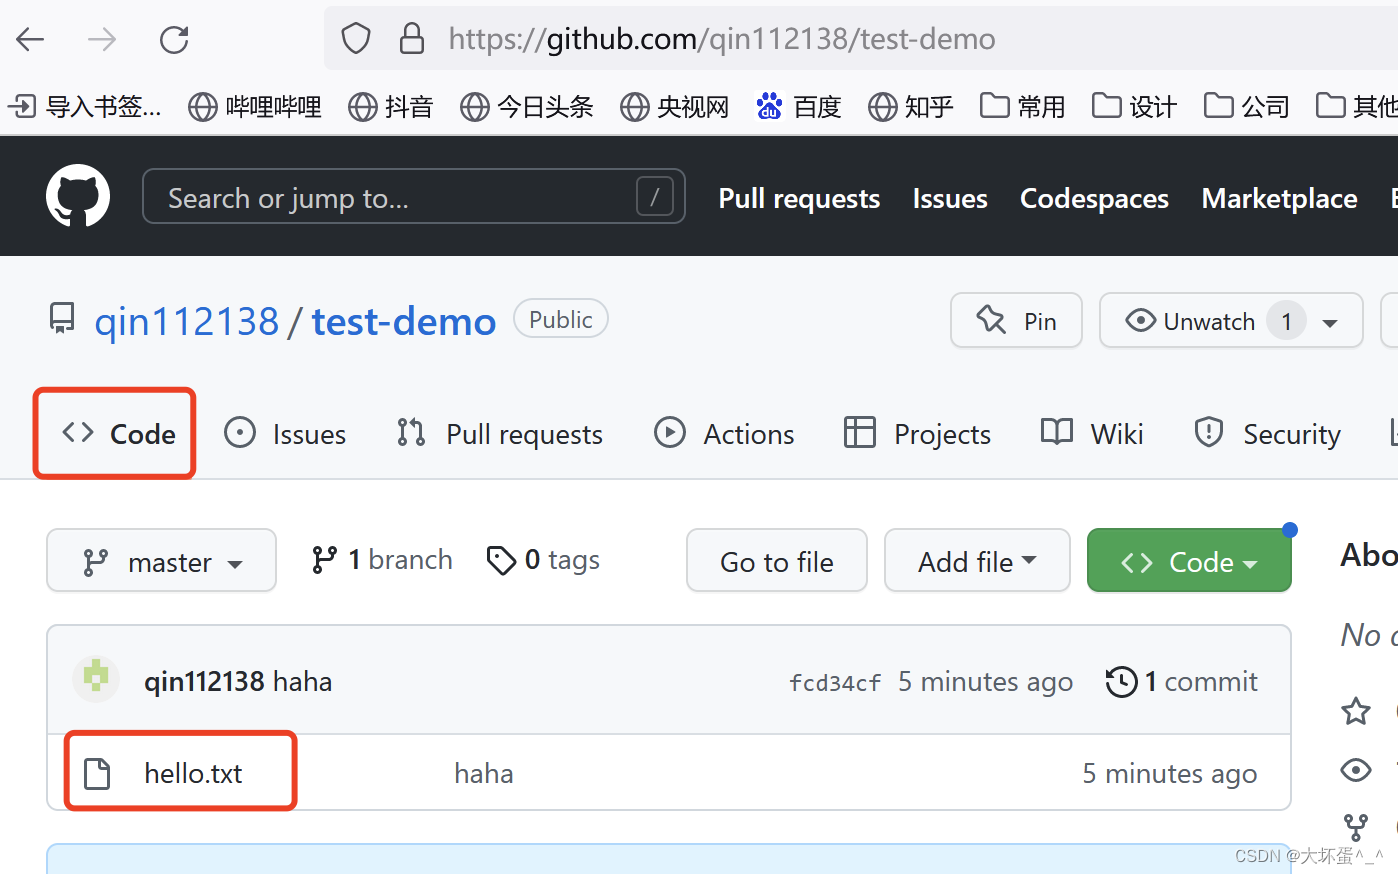Open the Baidu bookmark
Viewport: 1398px width, 874px height.
click(x=799, y=106)
